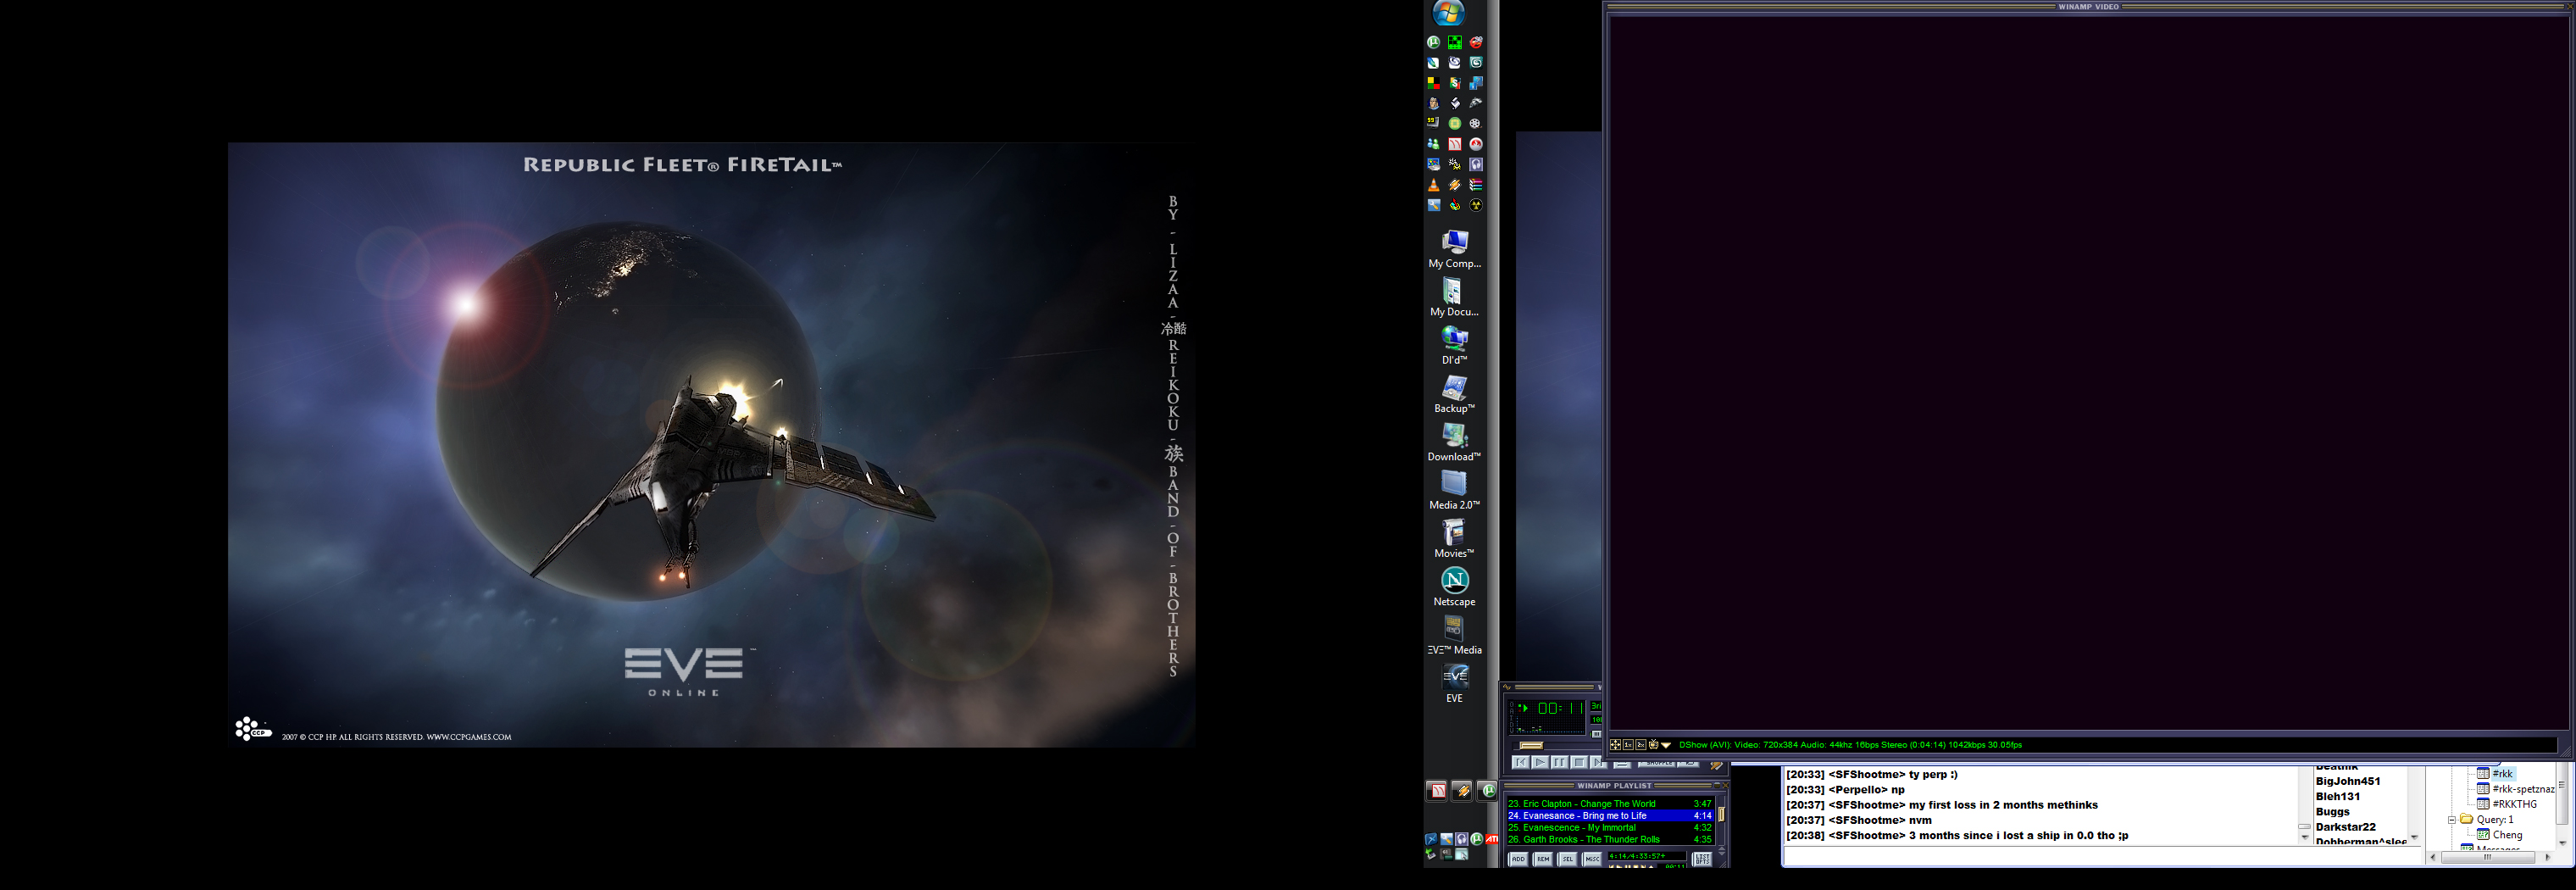This screenshot has height=890, width=2576.
Task: Stop Winamp playback
Action: (x=1579, y=763)
